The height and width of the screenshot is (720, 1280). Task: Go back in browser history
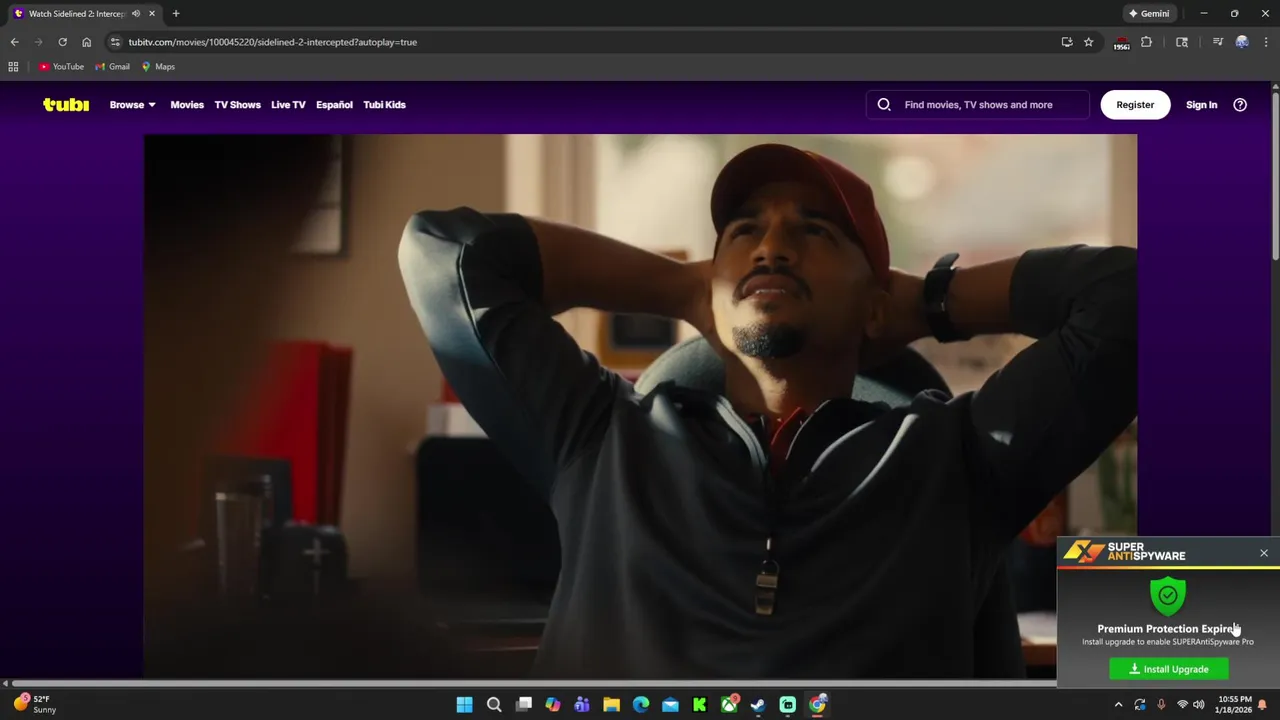(x=14, y=42)
